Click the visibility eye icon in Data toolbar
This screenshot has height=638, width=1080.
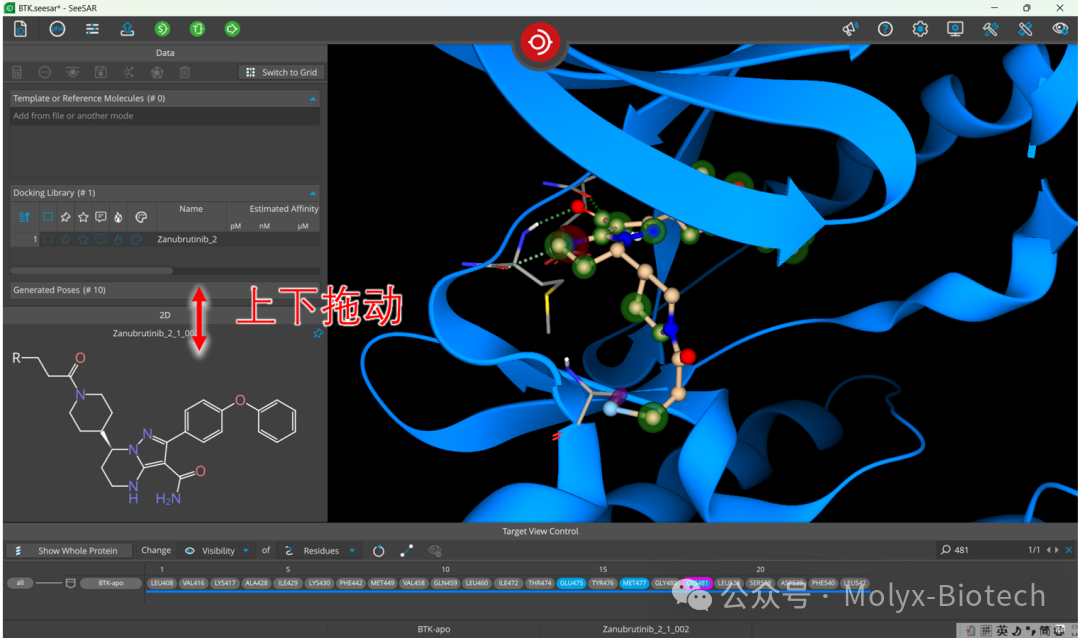(72, 72)
